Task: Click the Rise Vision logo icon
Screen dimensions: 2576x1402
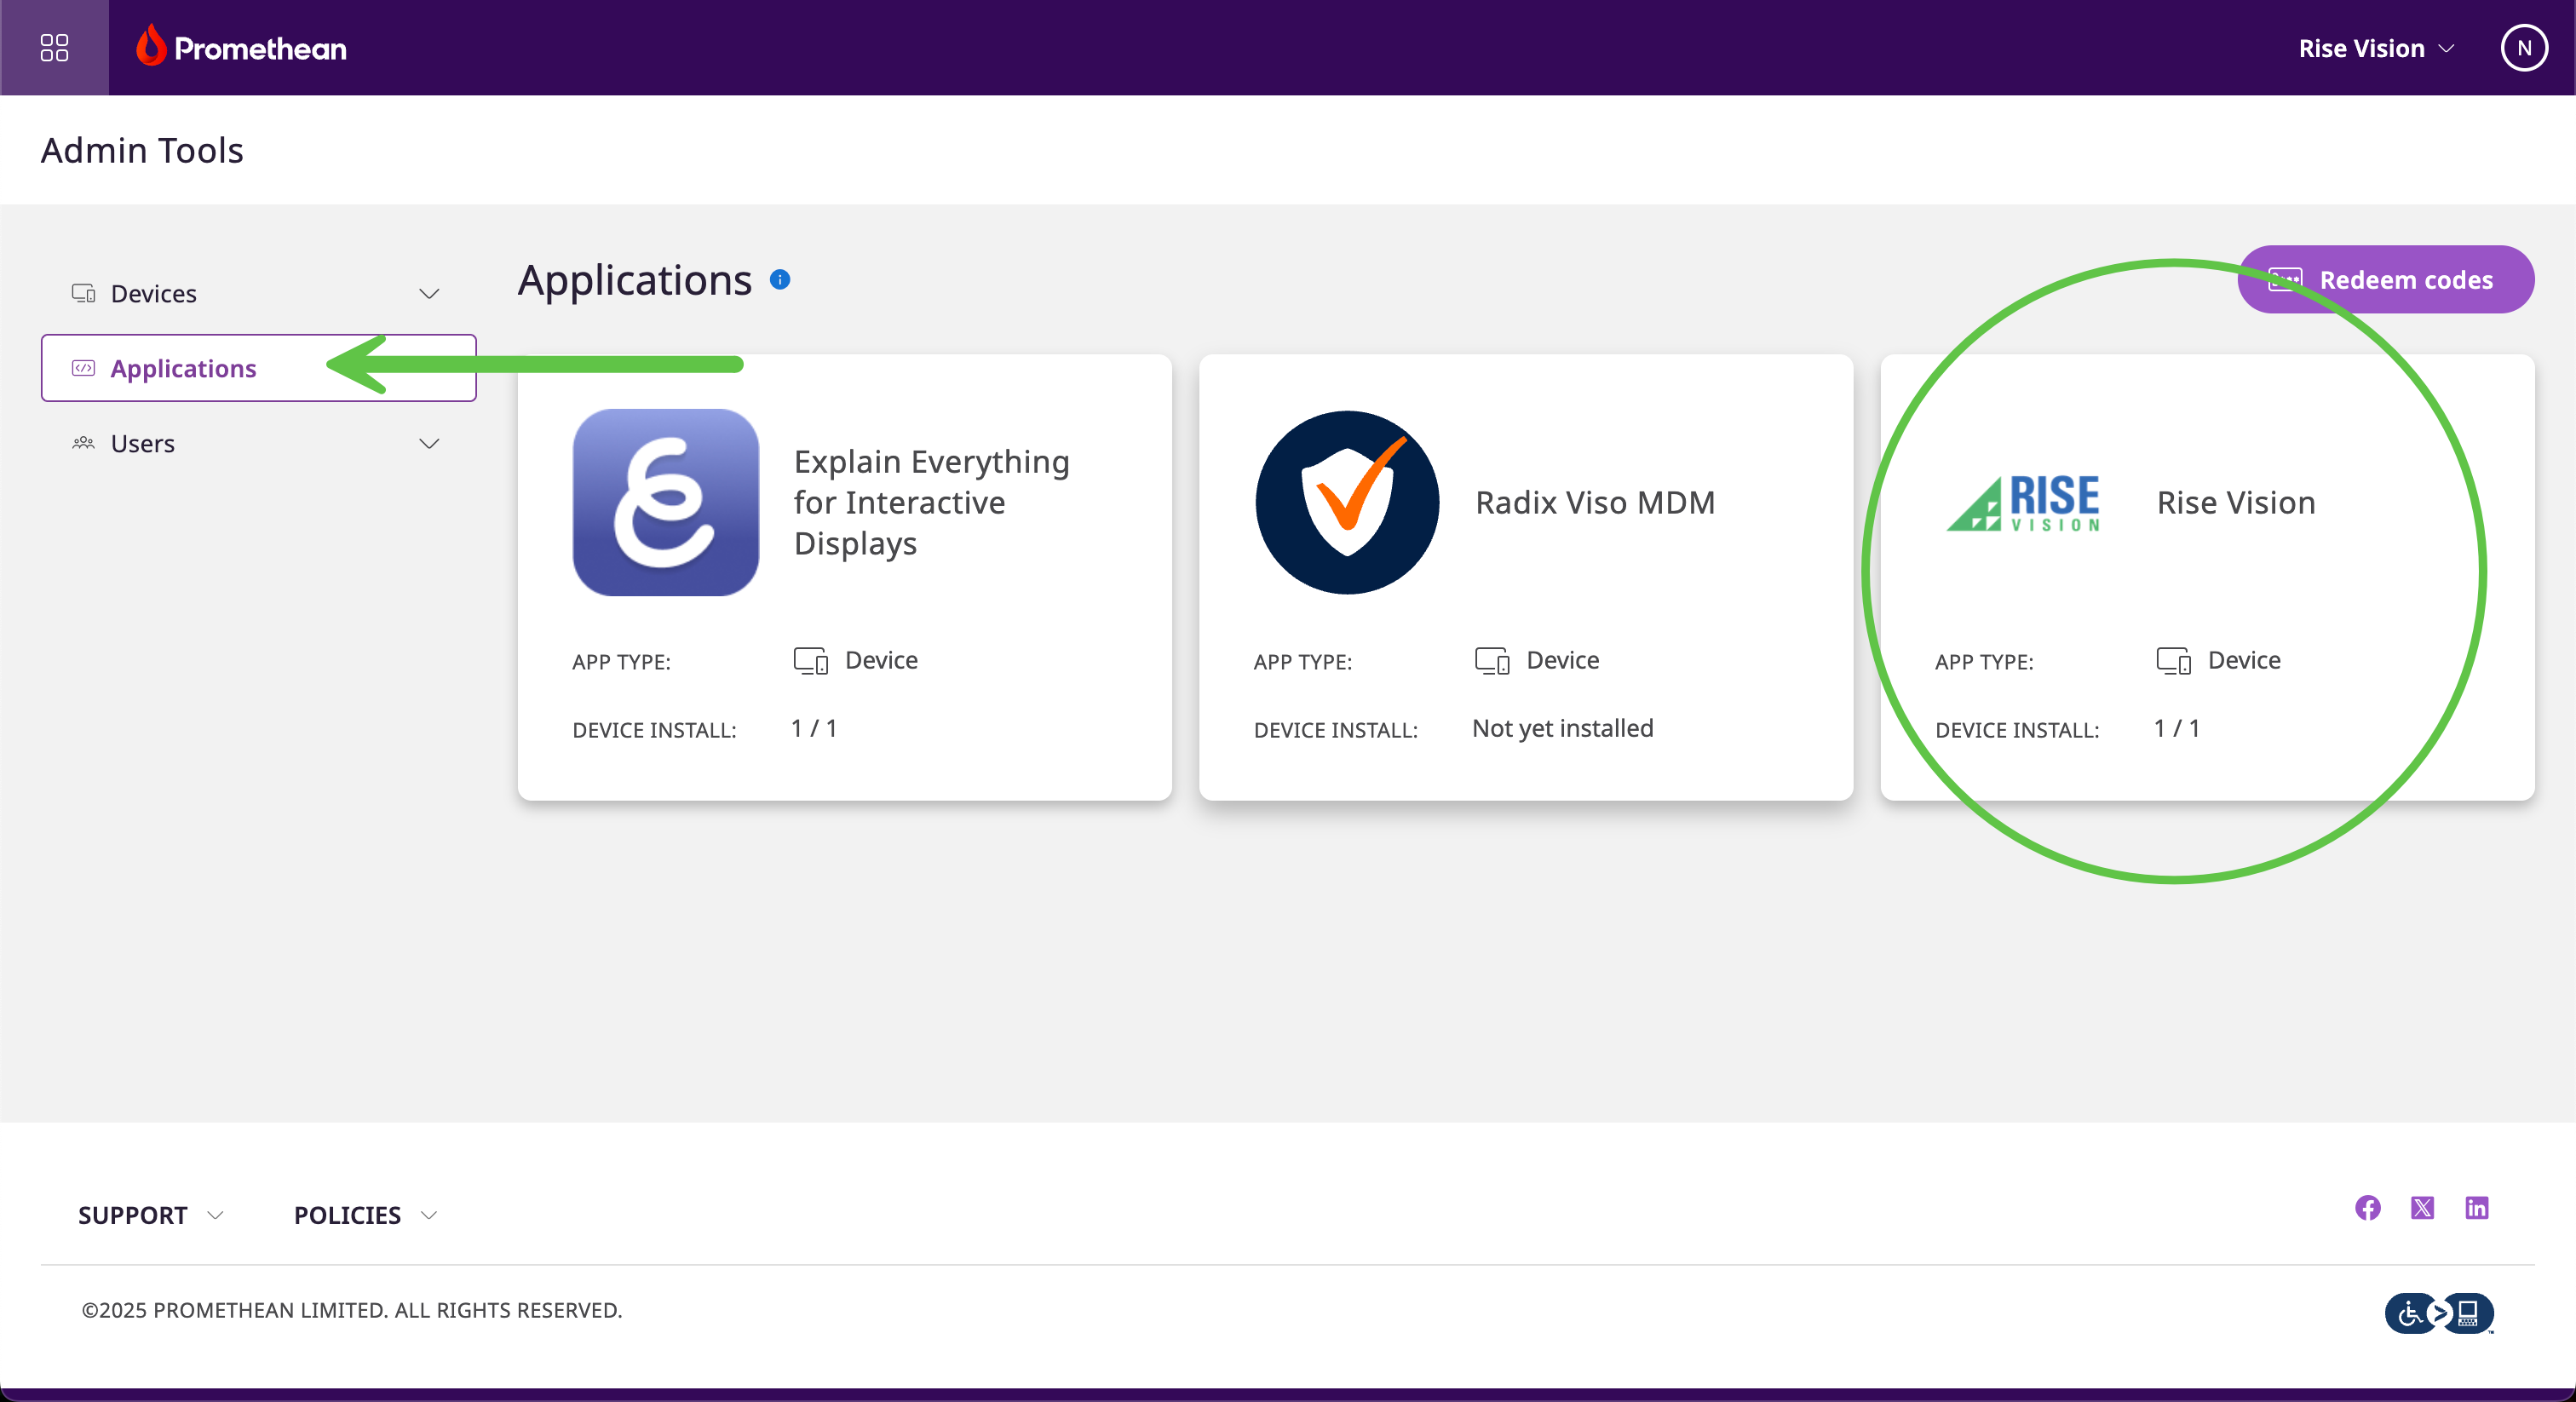Action: point(2024,503)
